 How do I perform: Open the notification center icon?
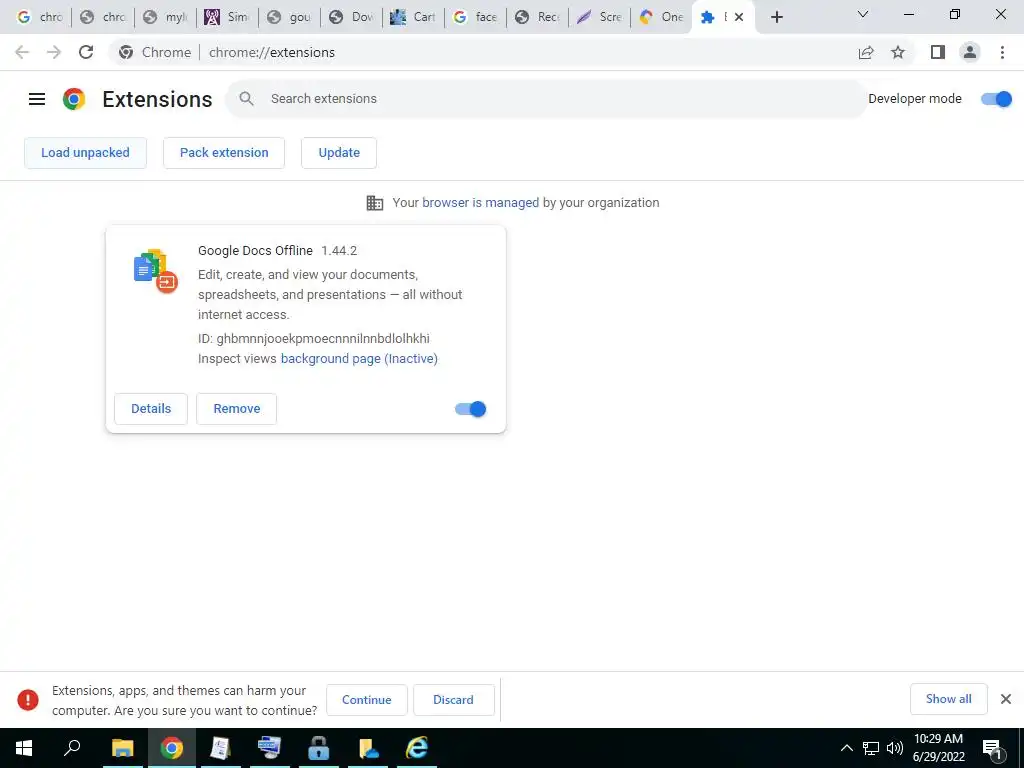(x=992, y=748)
